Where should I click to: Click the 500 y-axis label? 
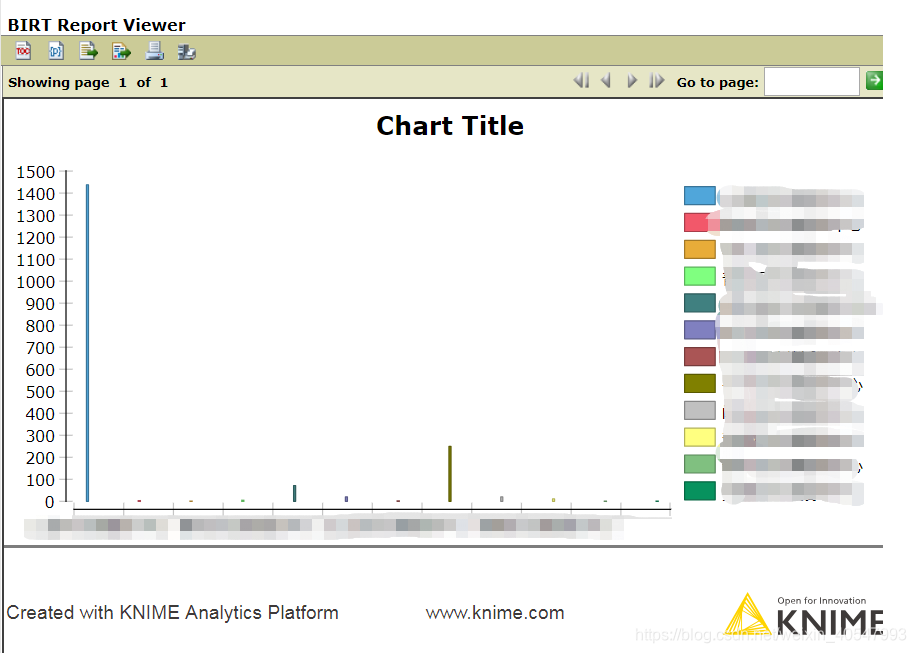coord(40,392)
